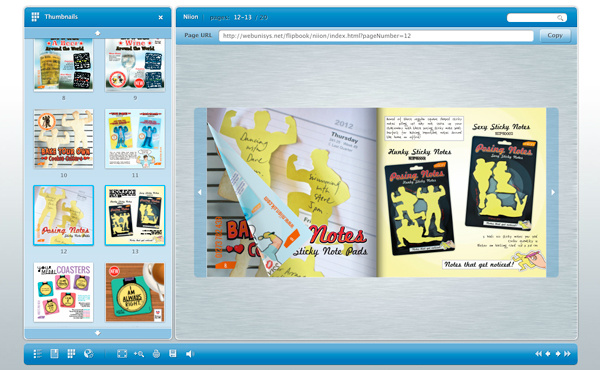Click down arrow below the thumbnails list
Viewport: 600px width, 370px height.
pyautogui.click(x=98, y=333)
